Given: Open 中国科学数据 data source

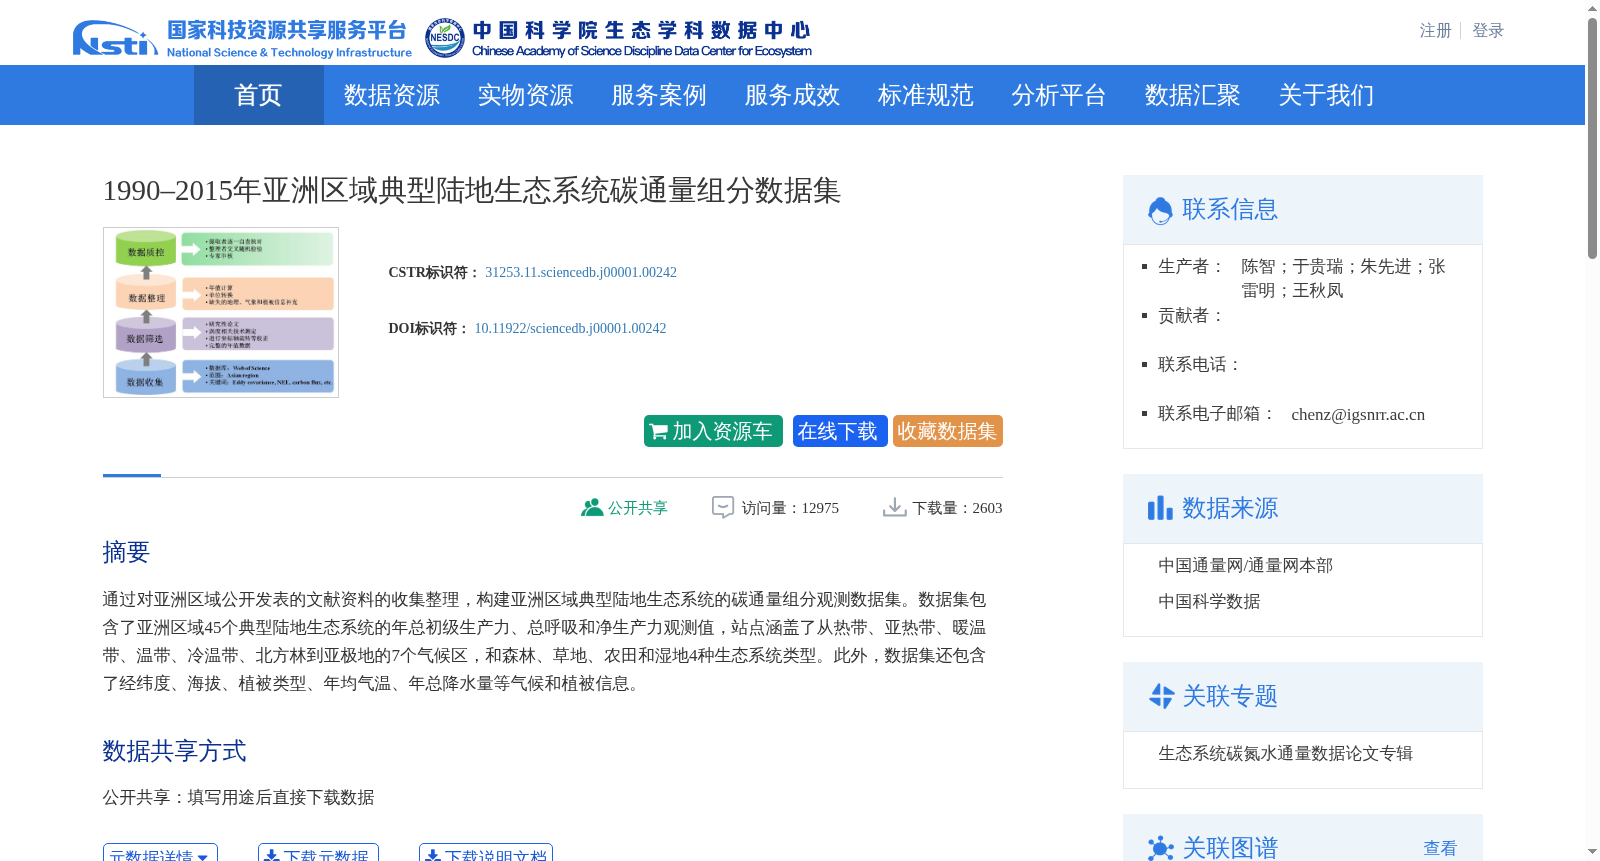Looking at the screenshot, I should pyautogui.click(x=1209, y=601).
